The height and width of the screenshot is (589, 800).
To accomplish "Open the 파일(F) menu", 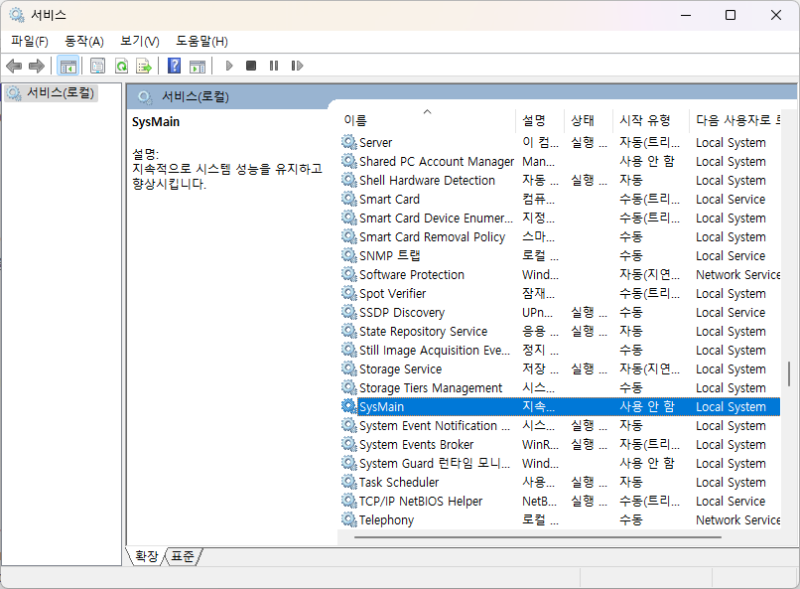I will [x=29, y=41].
